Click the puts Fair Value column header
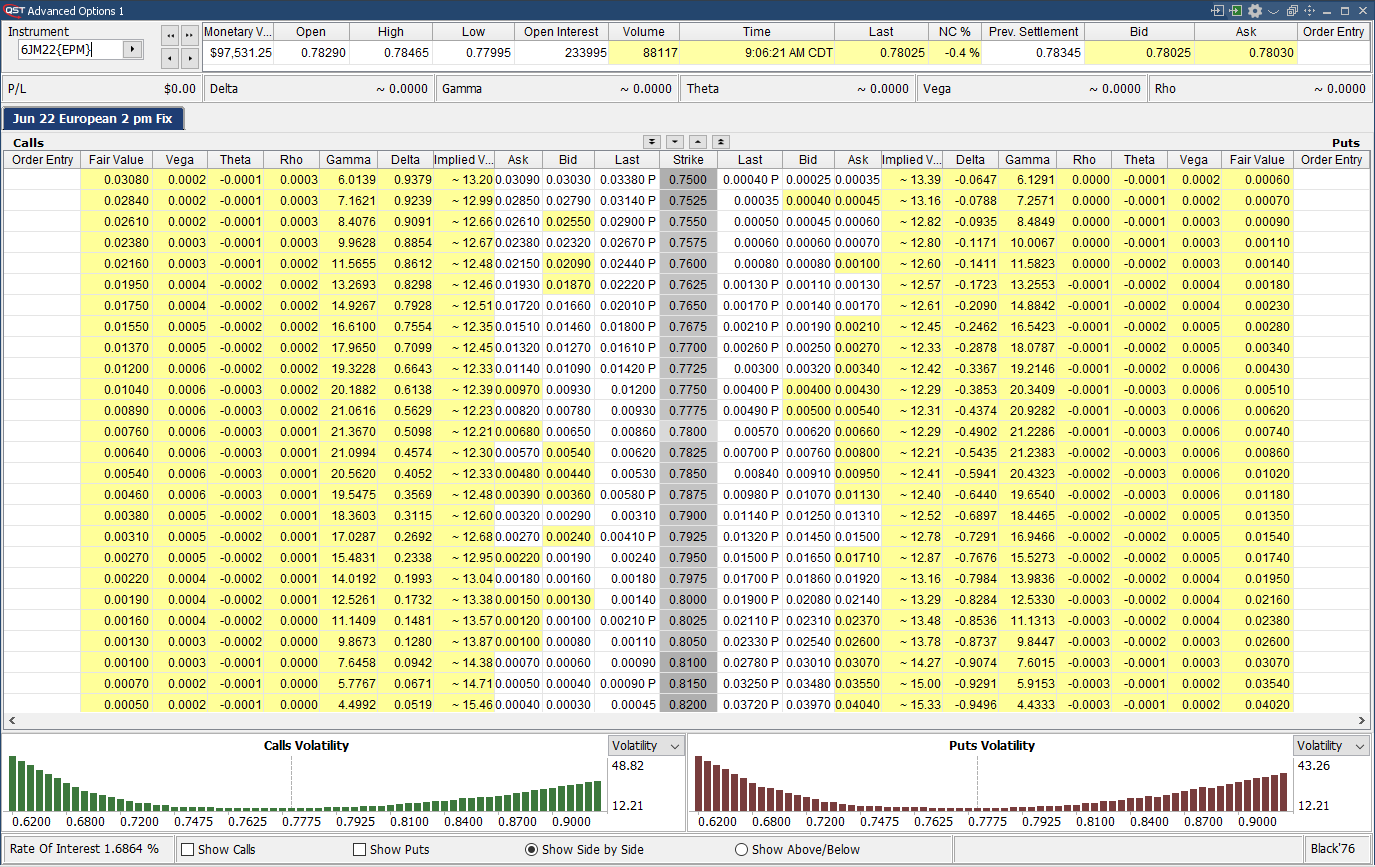The image size is (1375, 867). coord(1257,160)
